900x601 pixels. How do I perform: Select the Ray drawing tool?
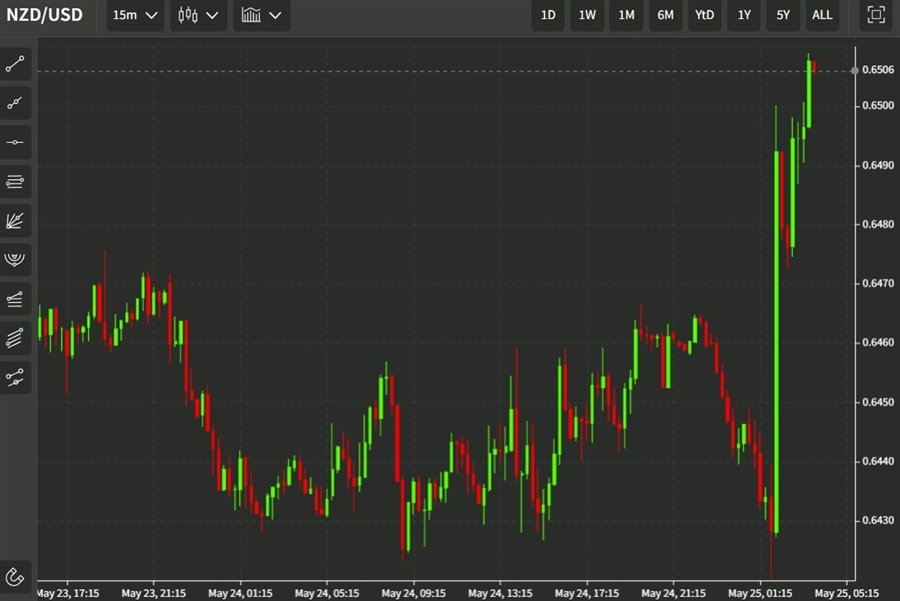(14, 103)
